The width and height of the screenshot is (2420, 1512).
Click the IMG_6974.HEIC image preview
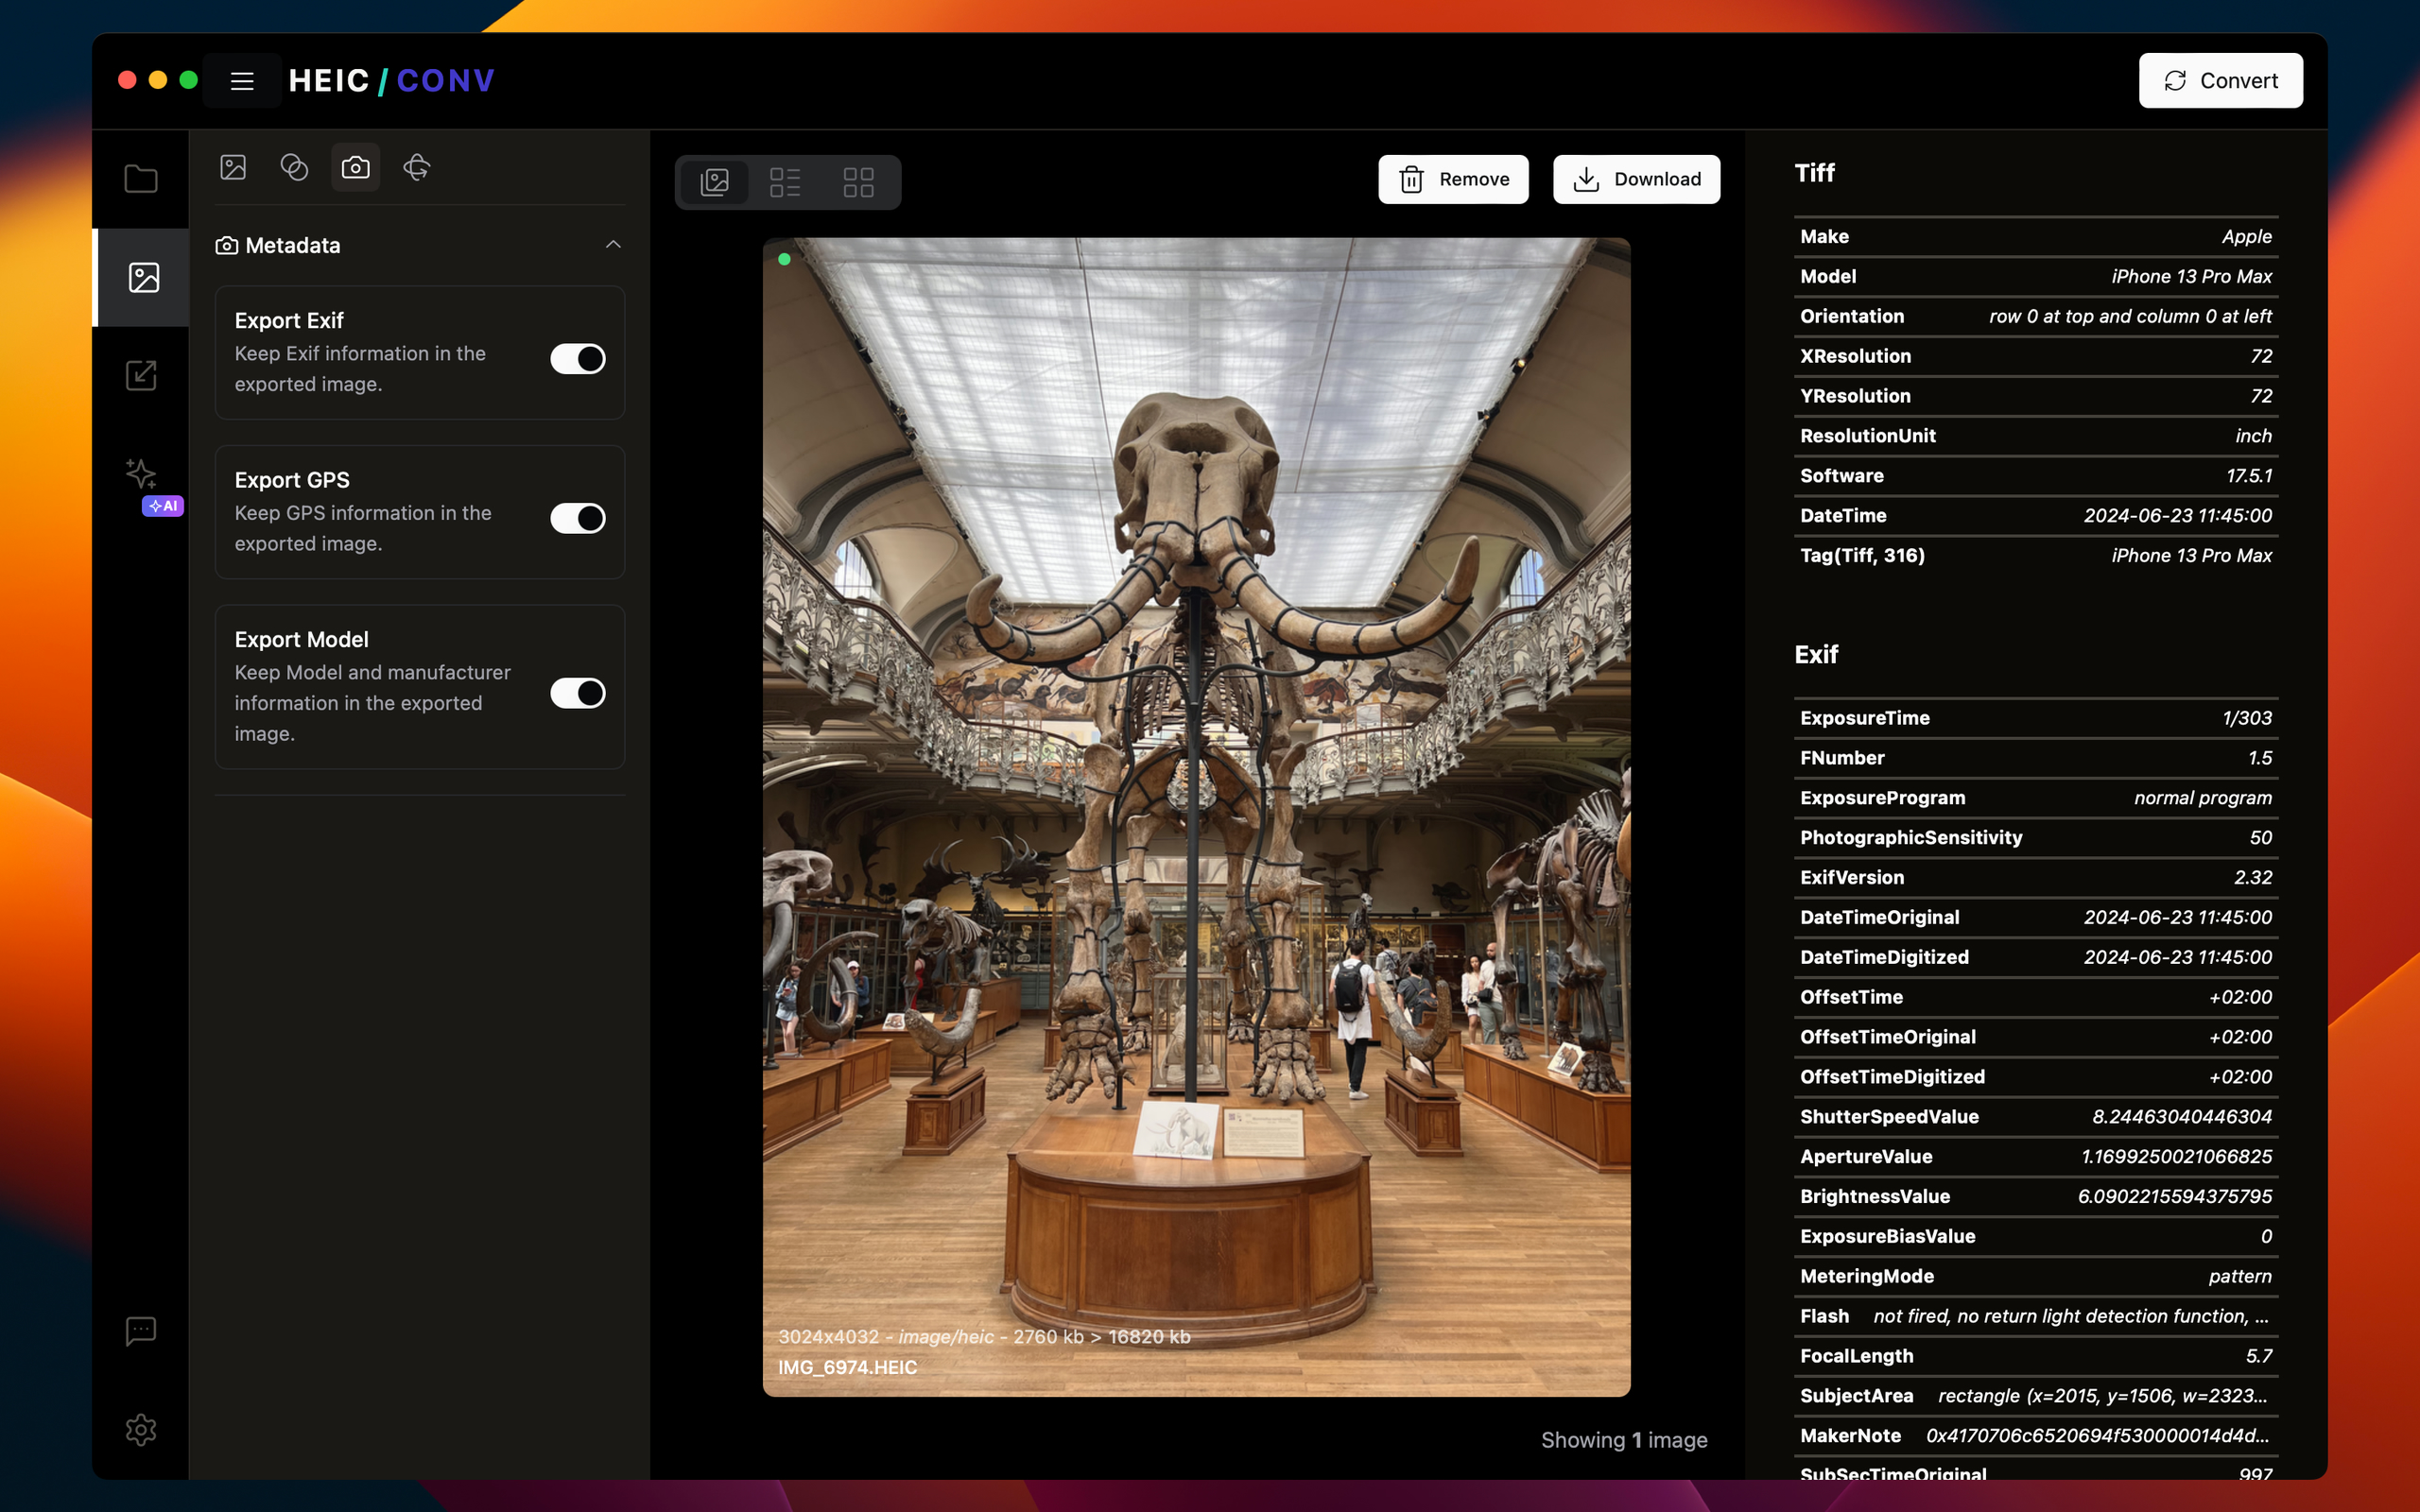pyautogui.click(x=1196, y=816)
